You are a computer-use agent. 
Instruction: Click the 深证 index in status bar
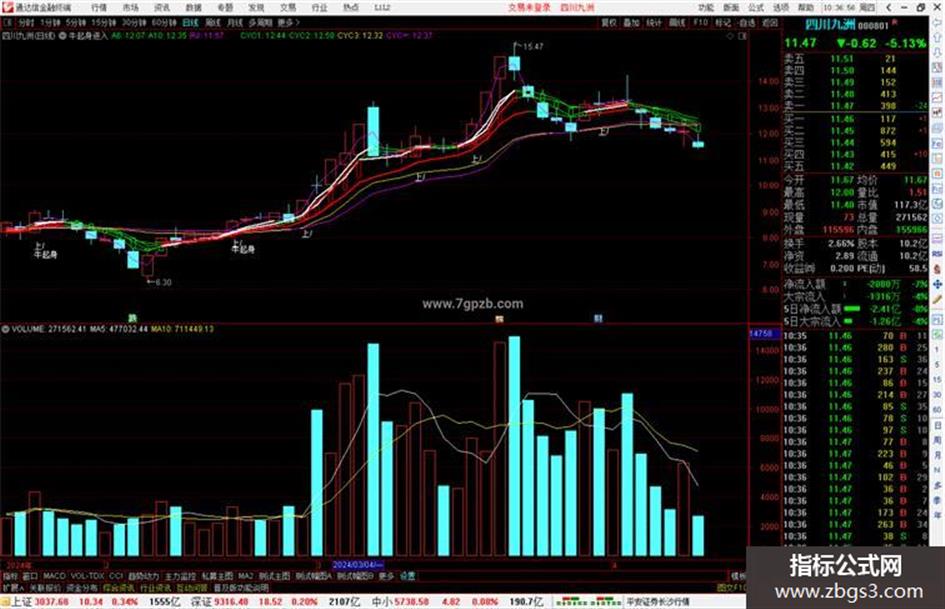coord(201,602)
